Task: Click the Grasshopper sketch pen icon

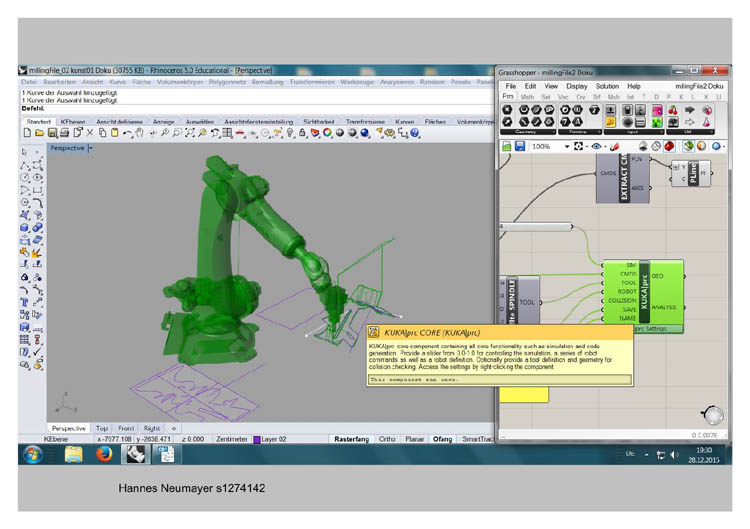Action: click(615, 146)
